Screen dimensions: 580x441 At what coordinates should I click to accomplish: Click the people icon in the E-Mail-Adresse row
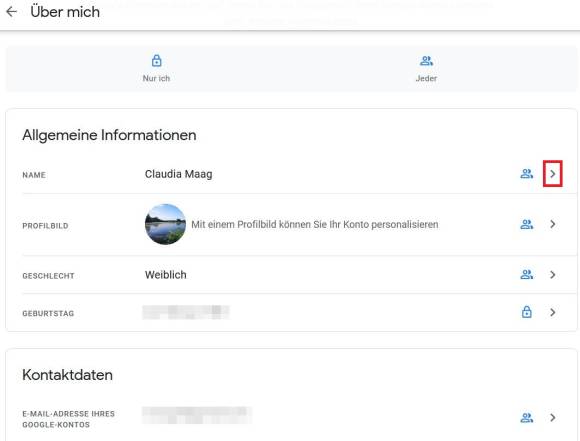click(526, 418)
